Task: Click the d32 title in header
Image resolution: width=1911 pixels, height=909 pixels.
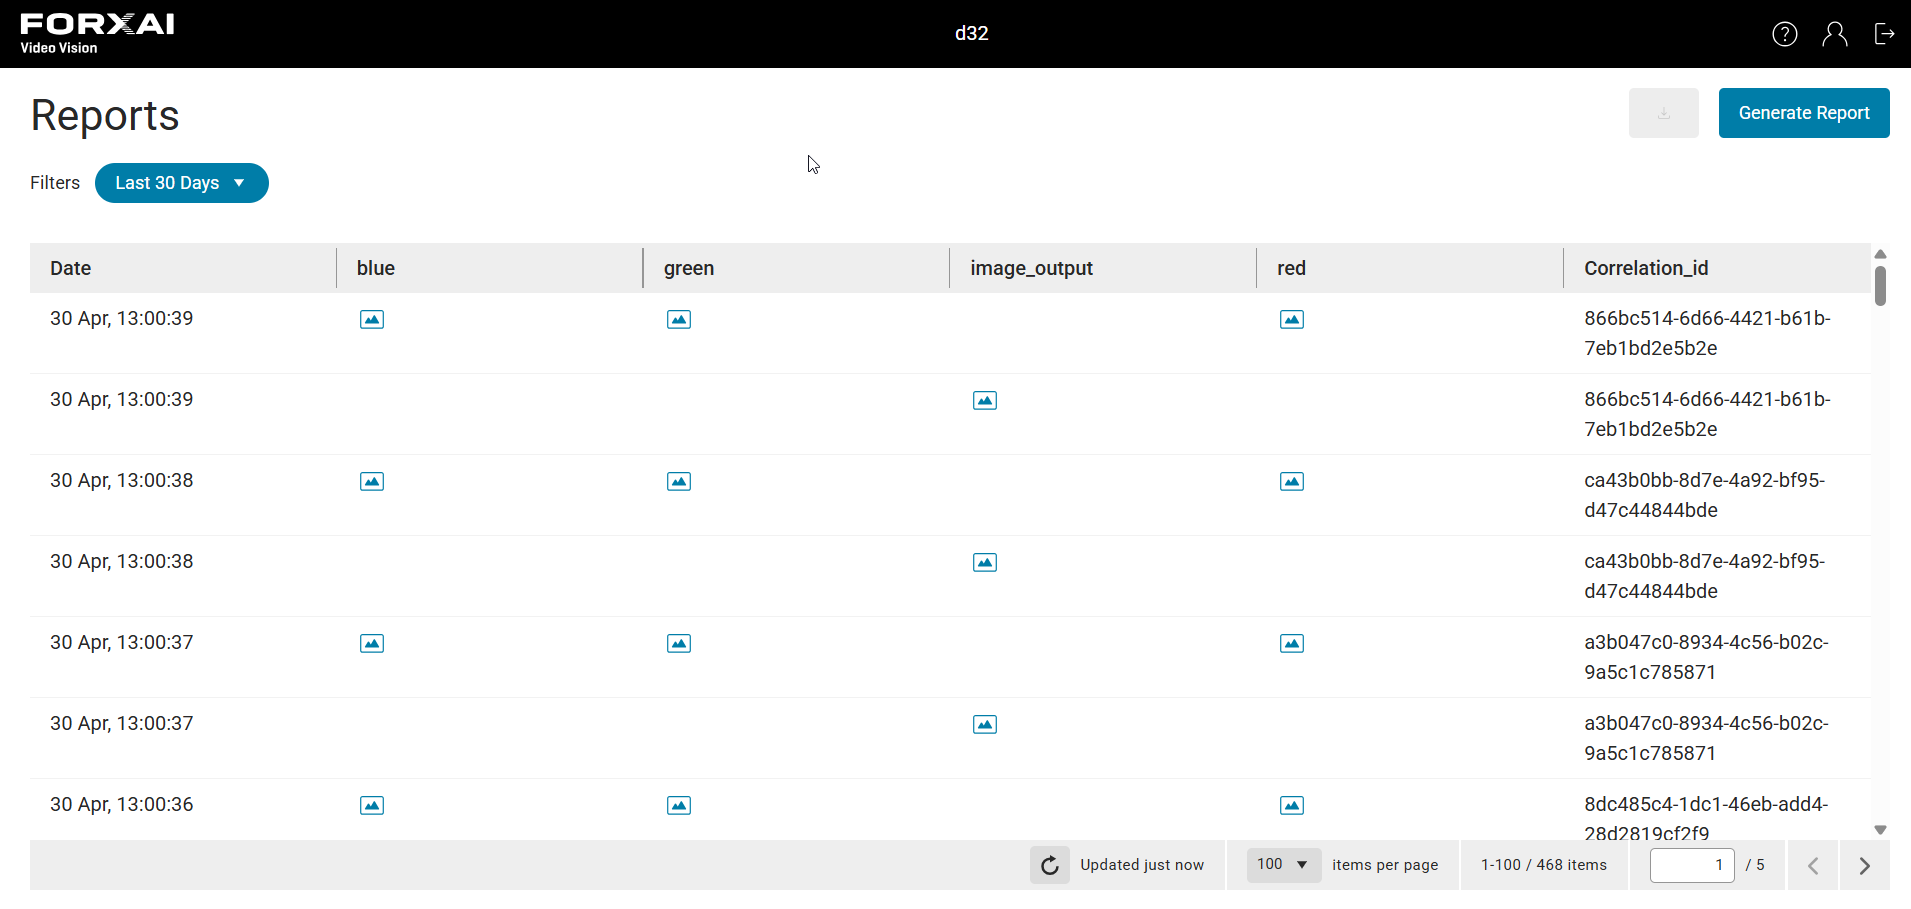Action: pos(972,33)
